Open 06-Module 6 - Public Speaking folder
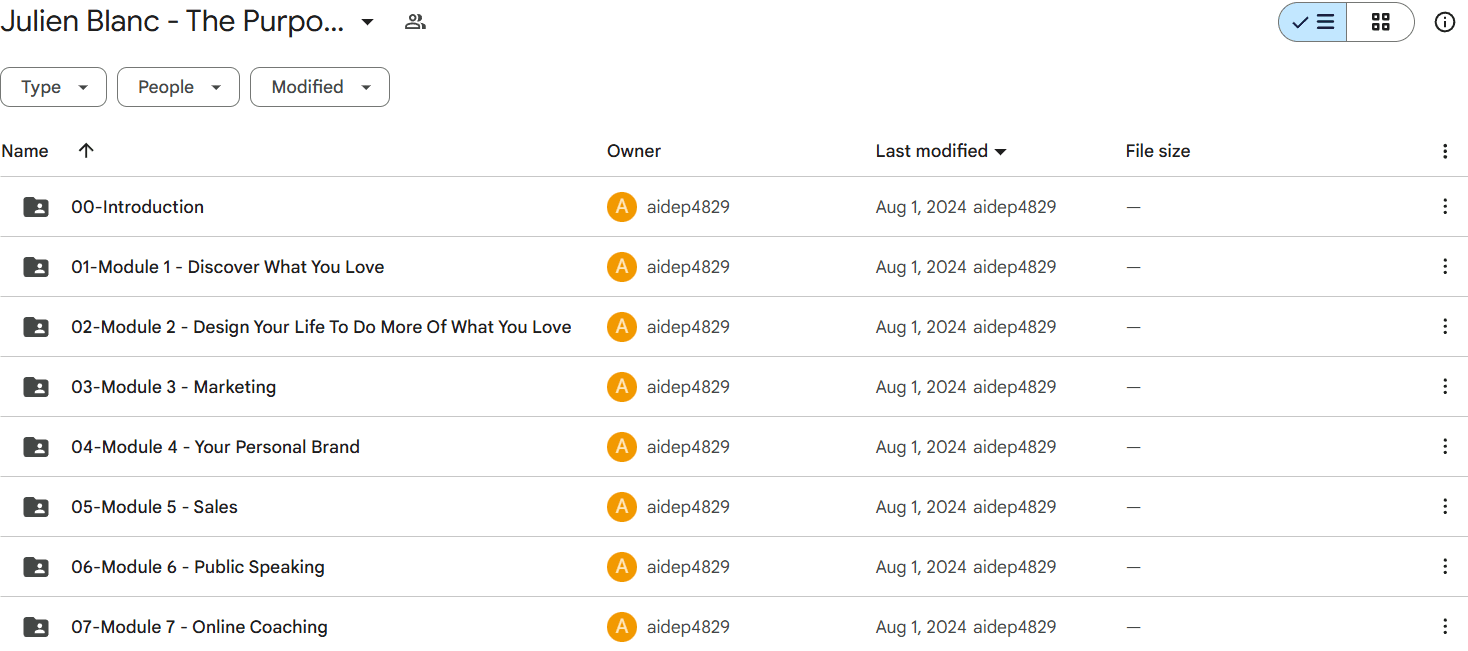1468x651 pixels. 198,567
